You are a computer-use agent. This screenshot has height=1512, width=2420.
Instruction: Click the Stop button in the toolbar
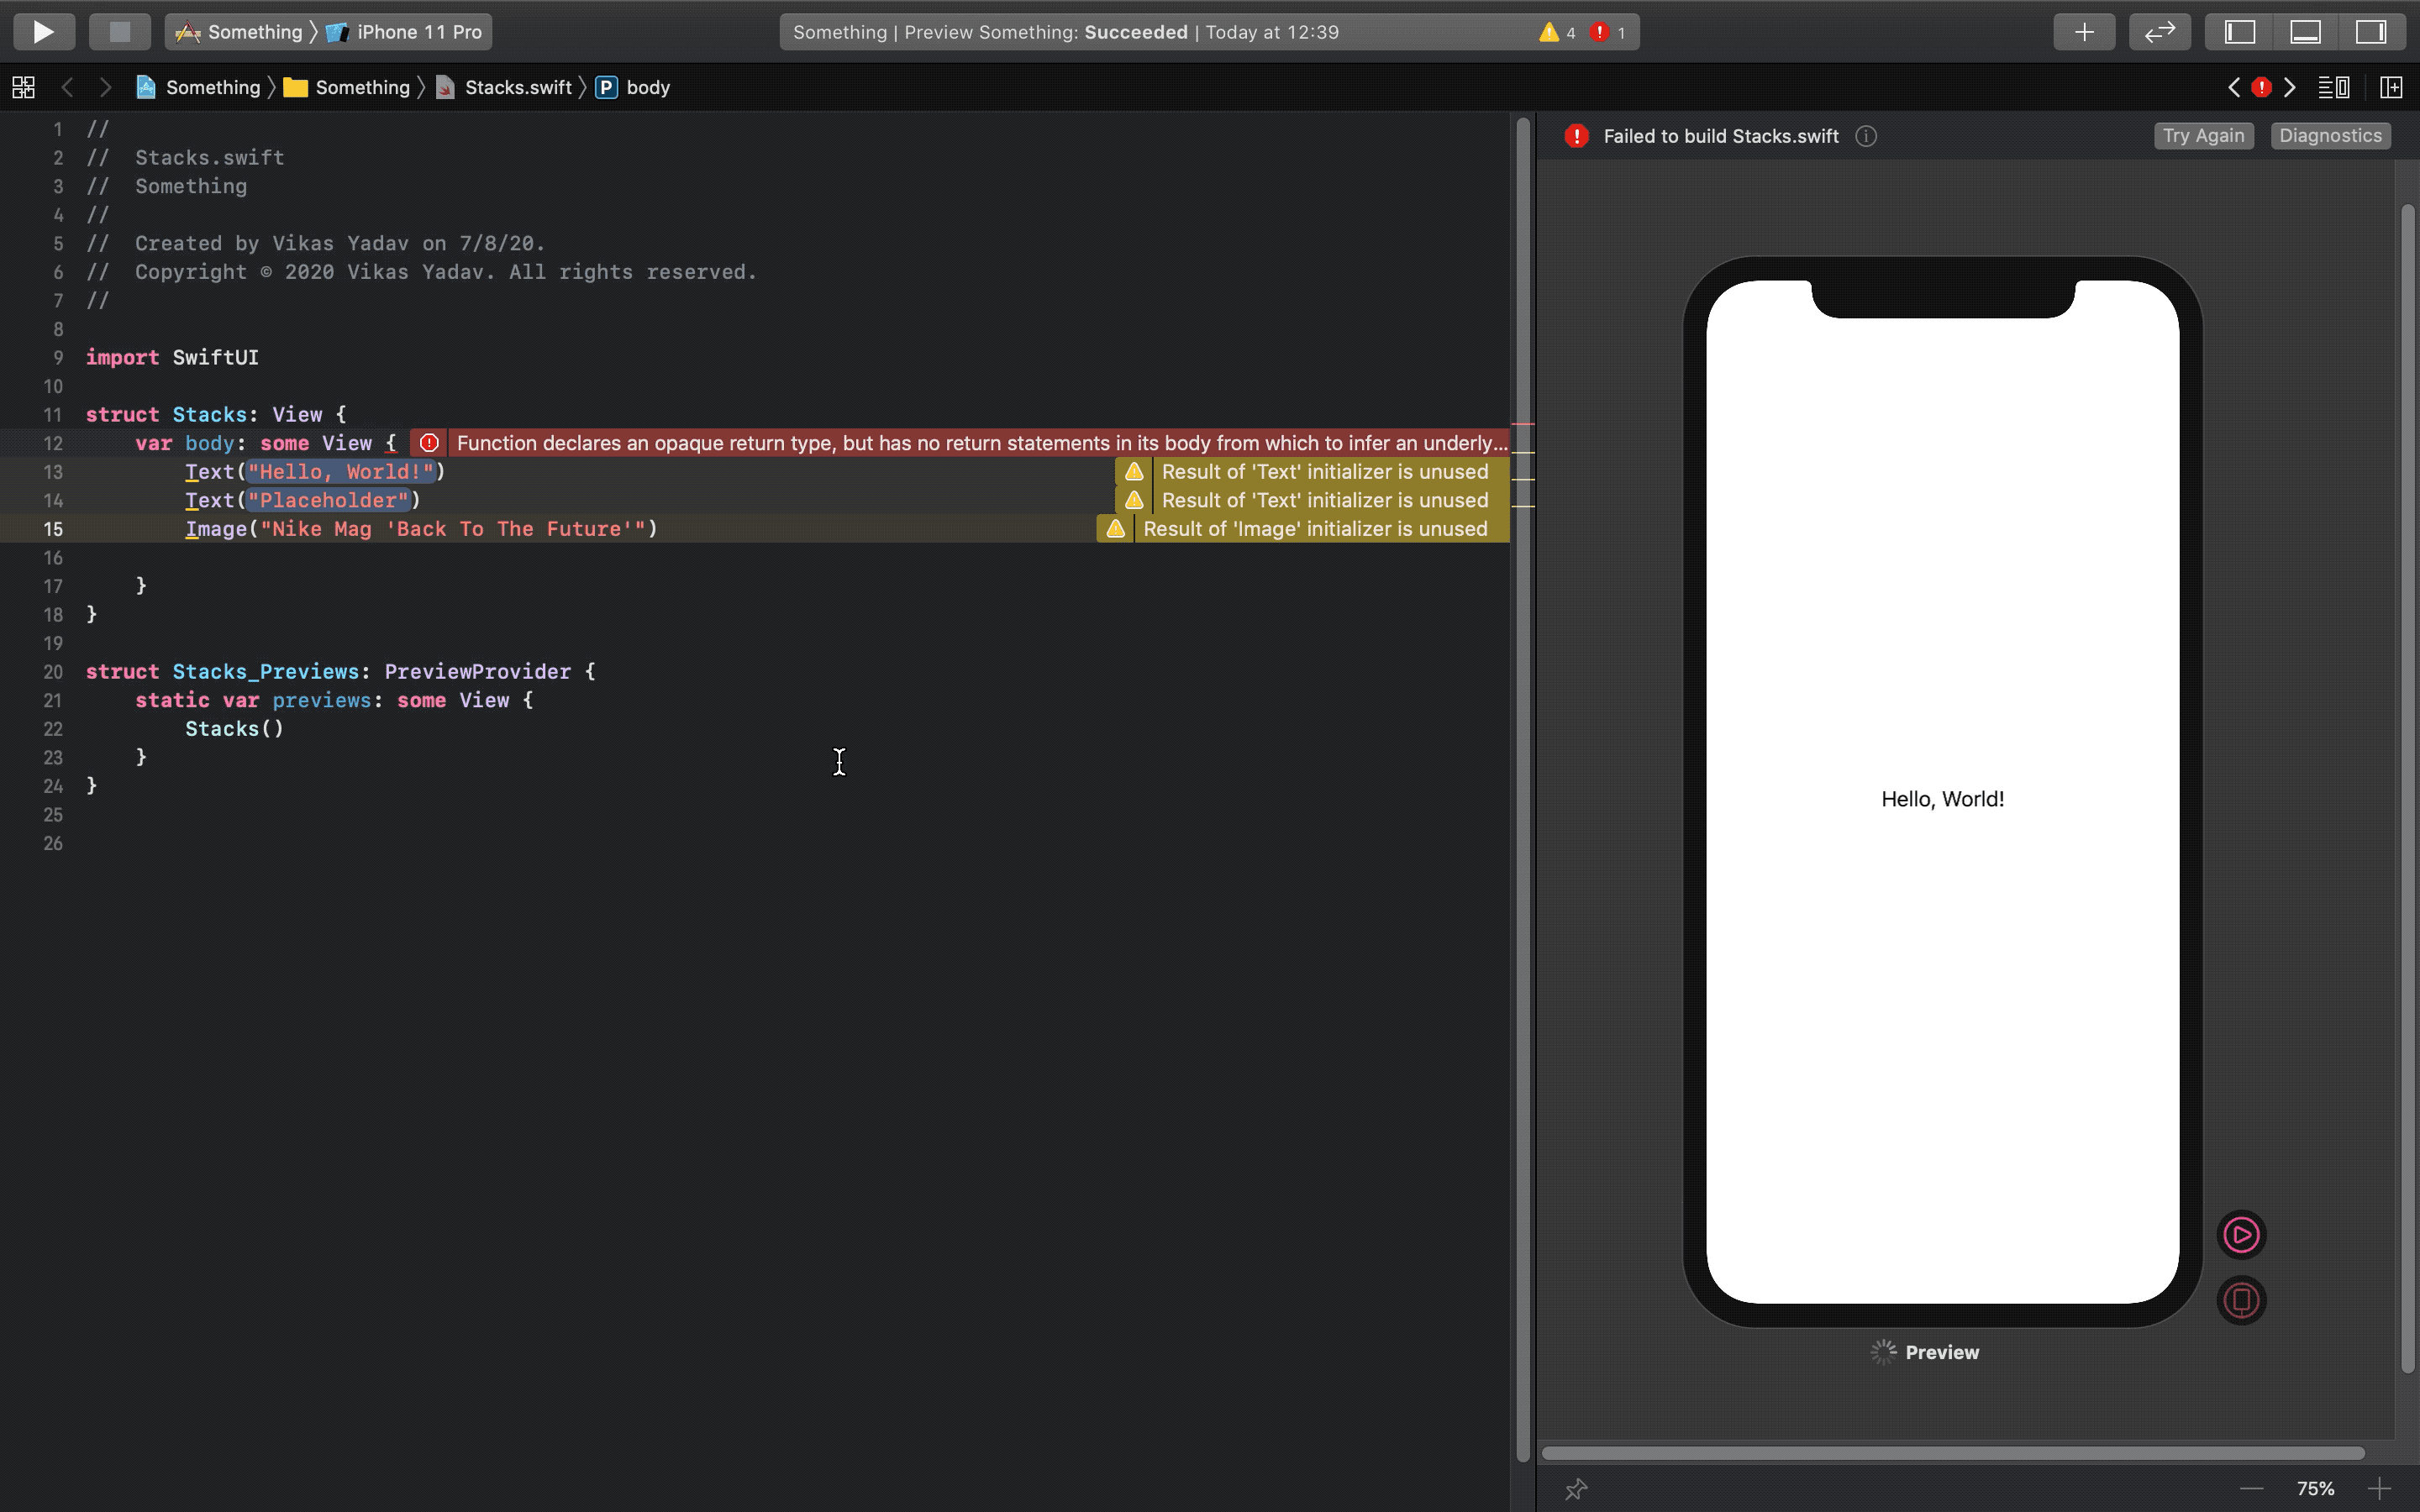[x=119, y=31]
